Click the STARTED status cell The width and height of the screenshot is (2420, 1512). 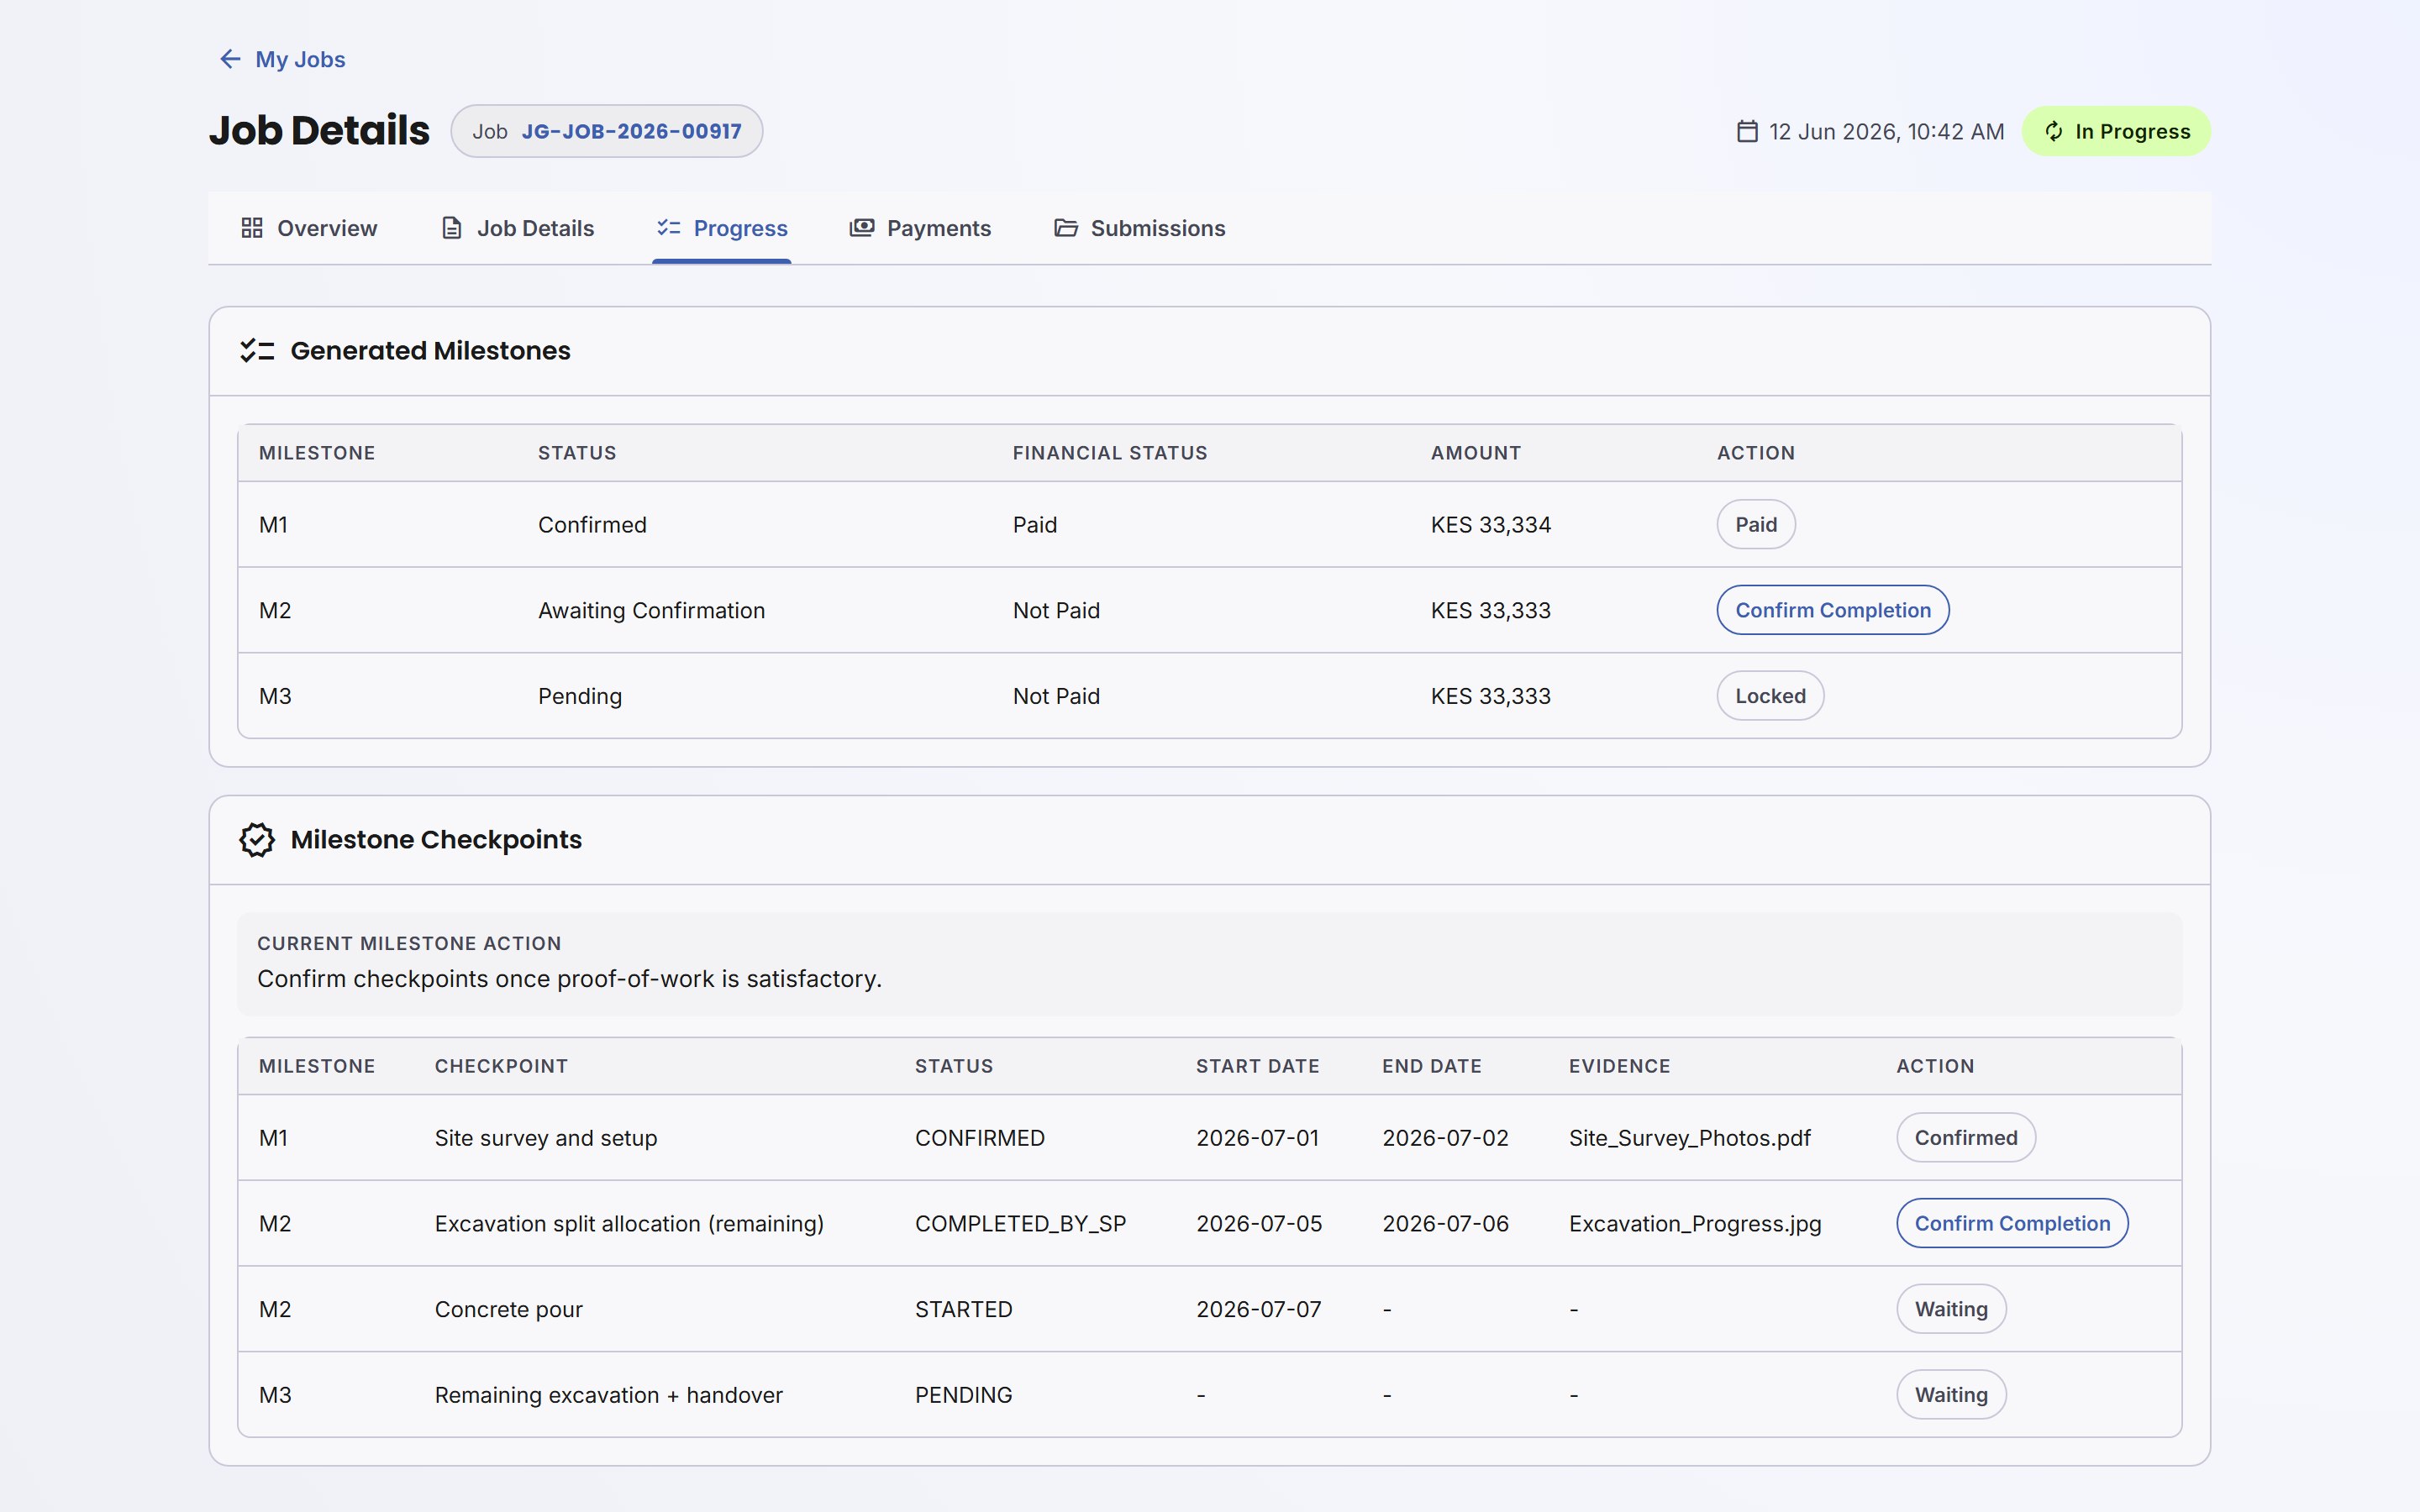(964, 1309)
